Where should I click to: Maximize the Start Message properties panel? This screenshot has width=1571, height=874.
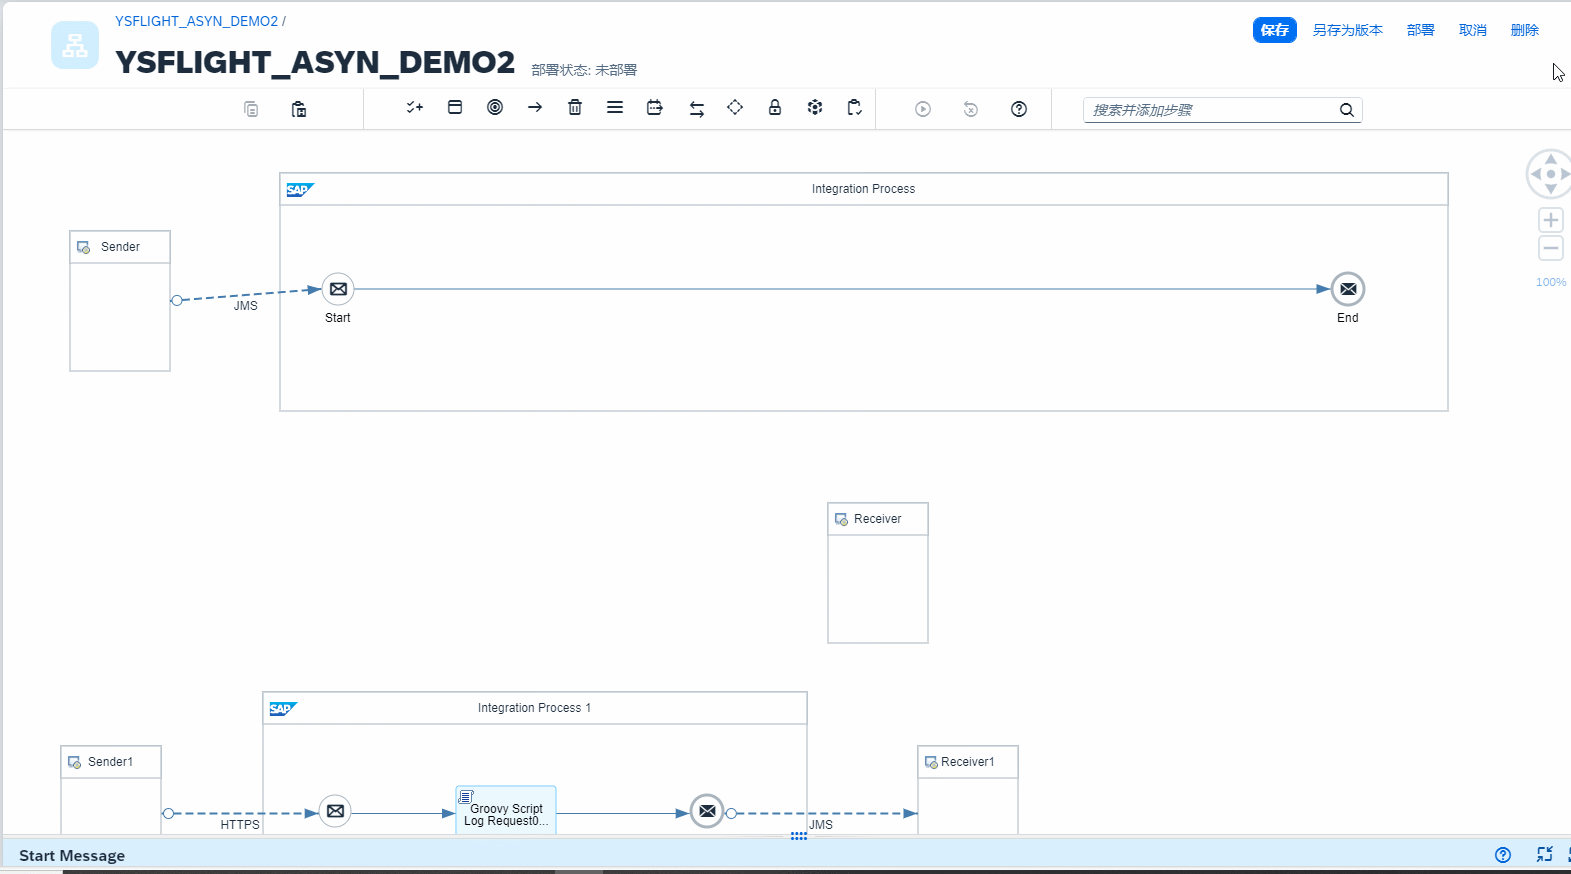pyautogui.click(x=1544, y=854)
